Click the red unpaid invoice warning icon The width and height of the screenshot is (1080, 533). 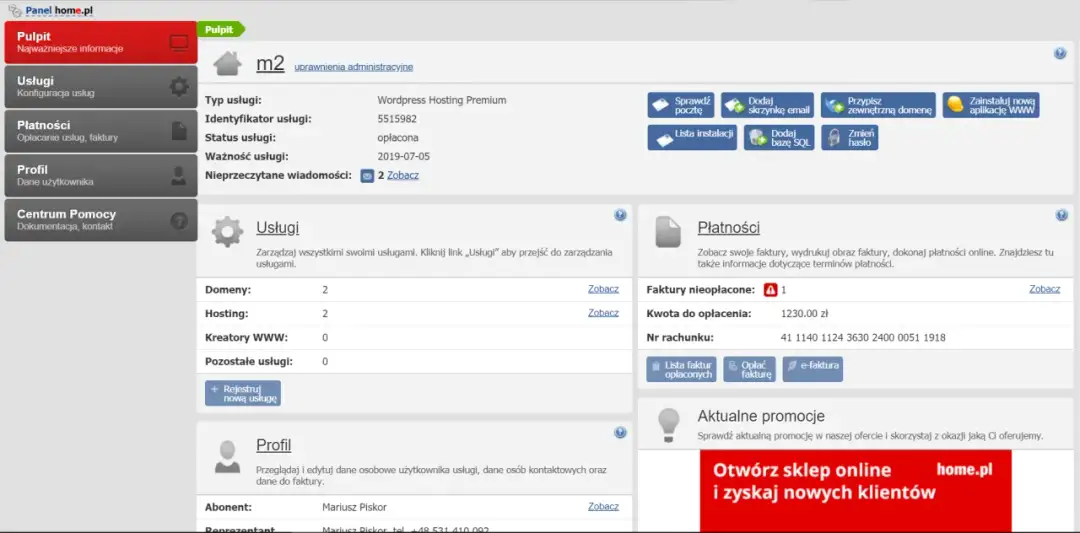point(770,290)
